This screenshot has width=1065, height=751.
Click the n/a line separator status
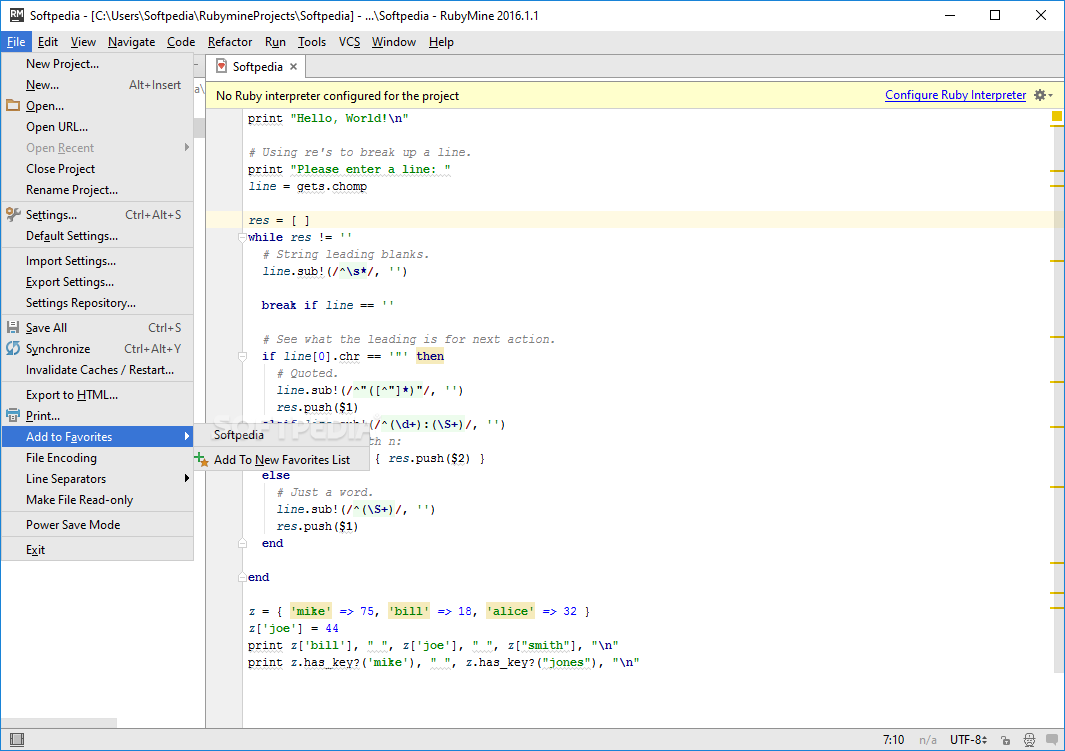[928, 740]
